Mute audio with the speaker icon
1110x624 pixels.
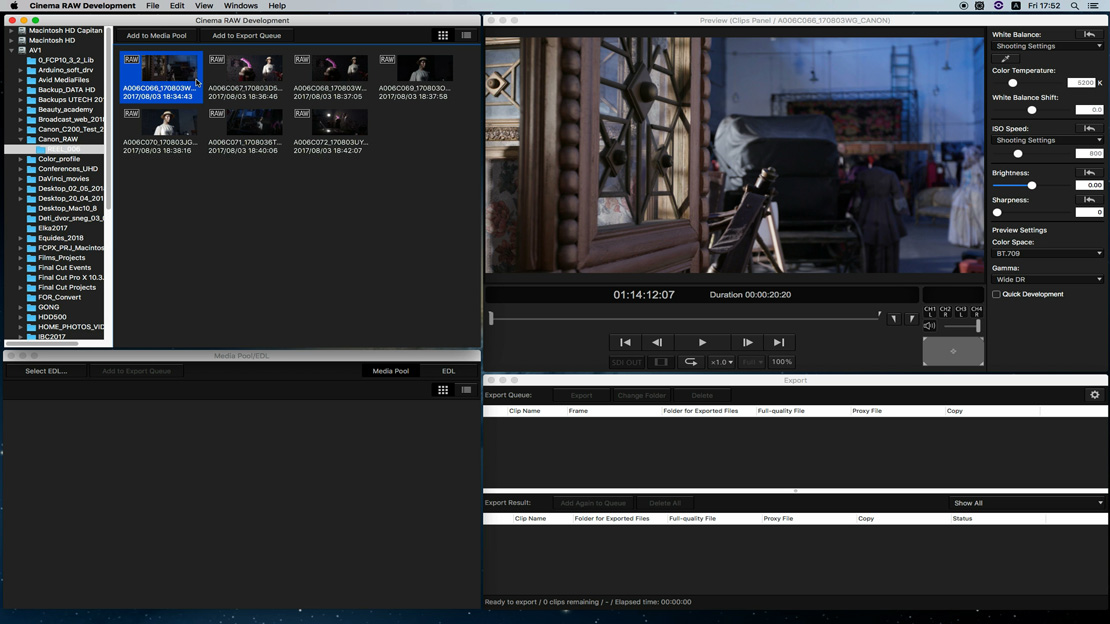tap(929, 326)
